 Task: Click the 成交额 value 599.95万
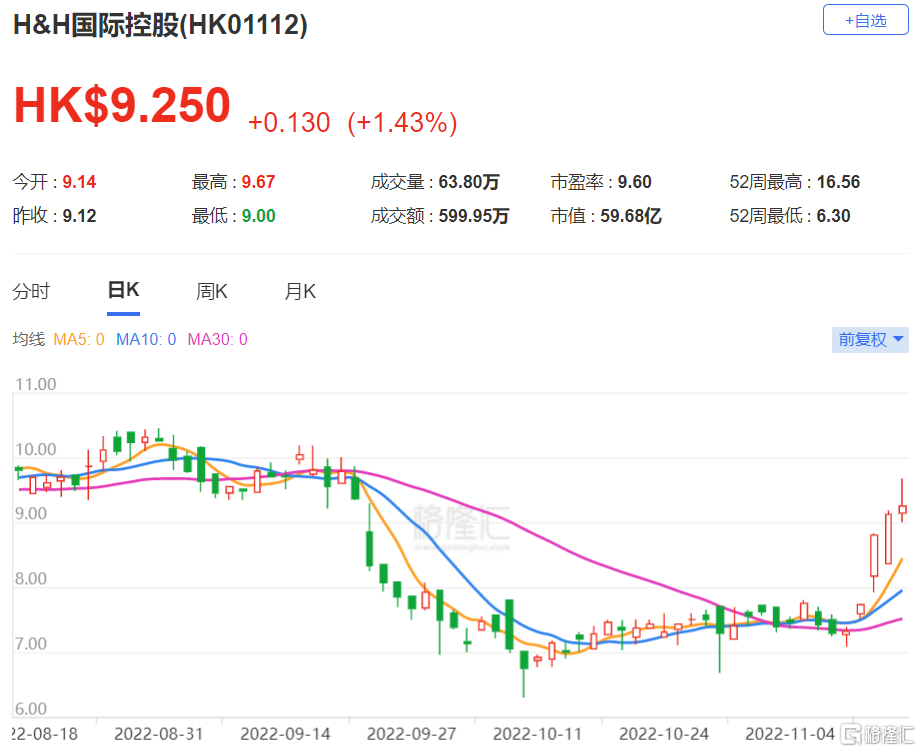click(473, 216)
